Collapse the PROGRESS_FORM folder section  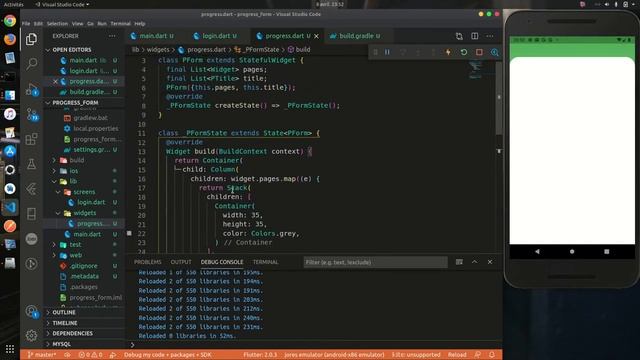(75, 103)
